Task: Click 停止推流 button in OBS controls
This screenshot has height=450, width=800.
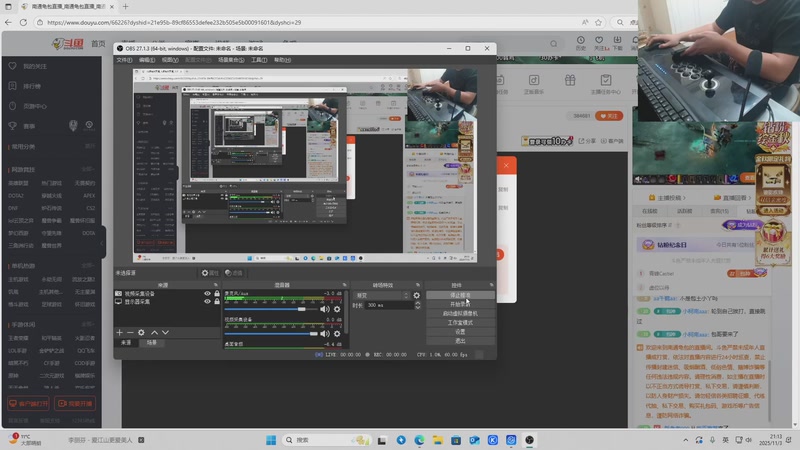Action: pyautogui.click(x=460, y=295)
